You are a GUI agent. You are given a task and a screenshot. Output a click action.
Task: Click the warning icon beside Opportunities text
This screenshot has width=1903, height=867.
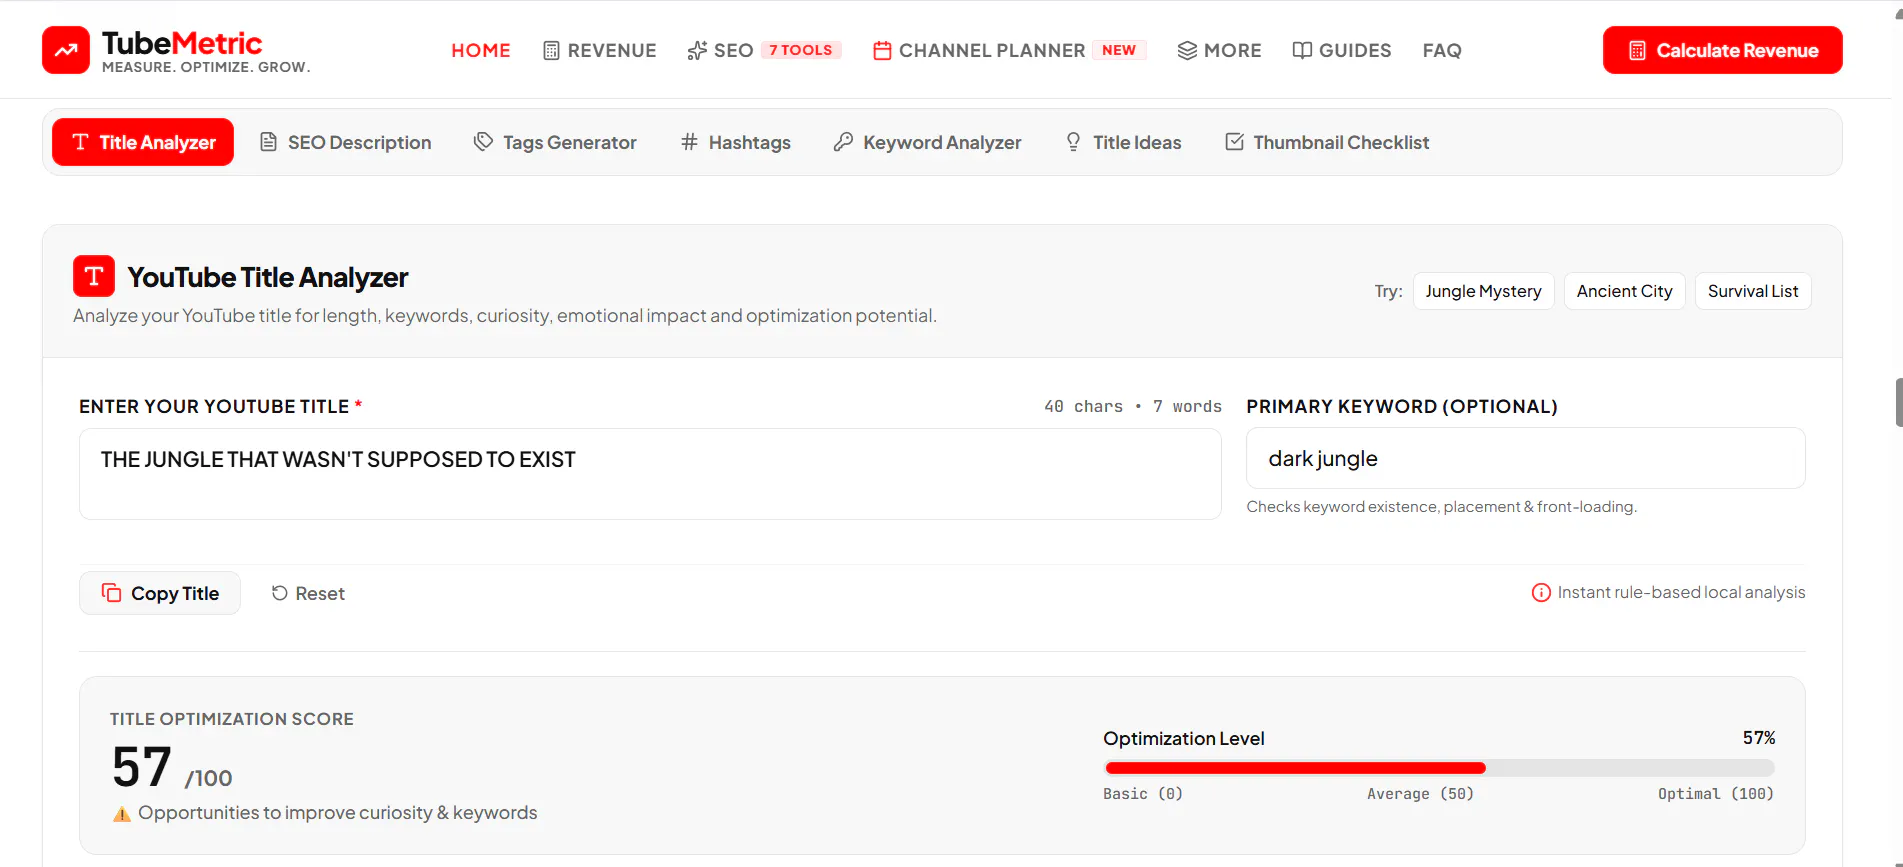point(122,814)
